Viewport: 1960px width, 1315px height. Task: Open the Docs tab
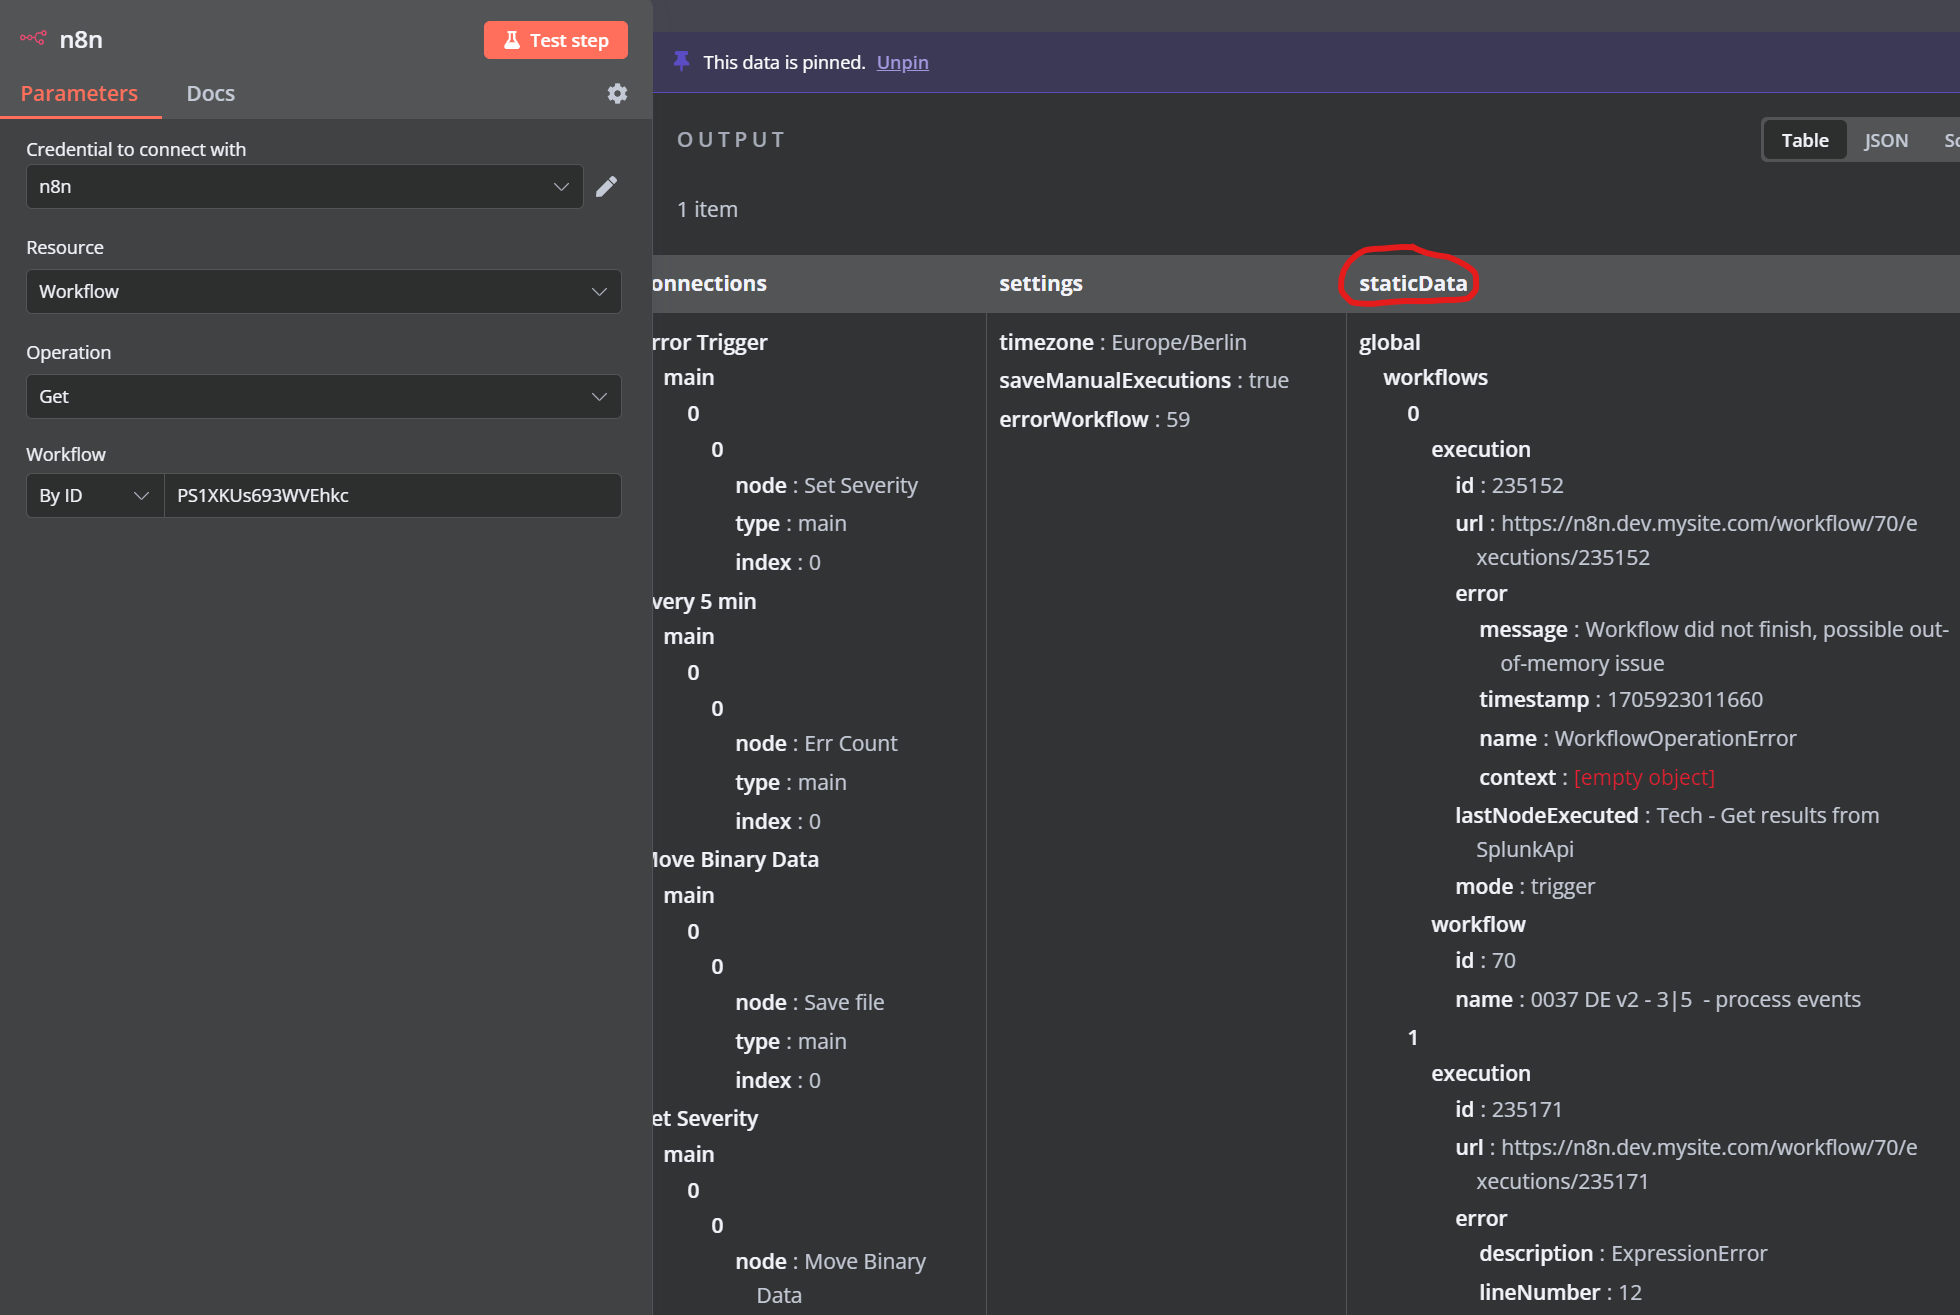point(210,93)
